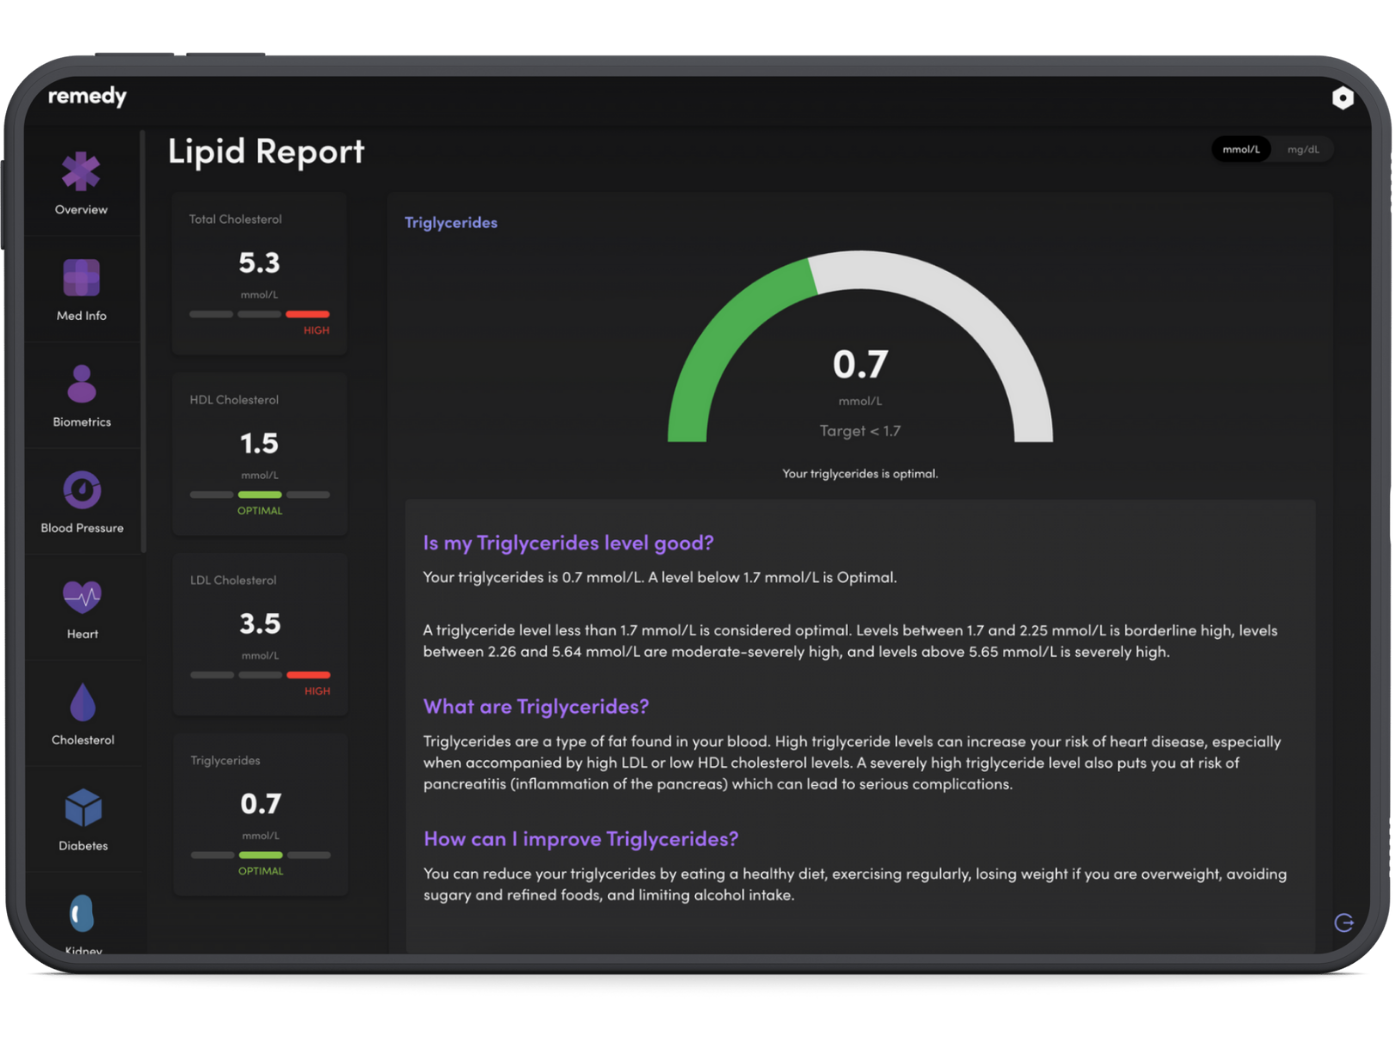Viewport: 1400px width, 1050px height.
Task: Open the Kidney section icon
Action: click(x=83, y=913)
